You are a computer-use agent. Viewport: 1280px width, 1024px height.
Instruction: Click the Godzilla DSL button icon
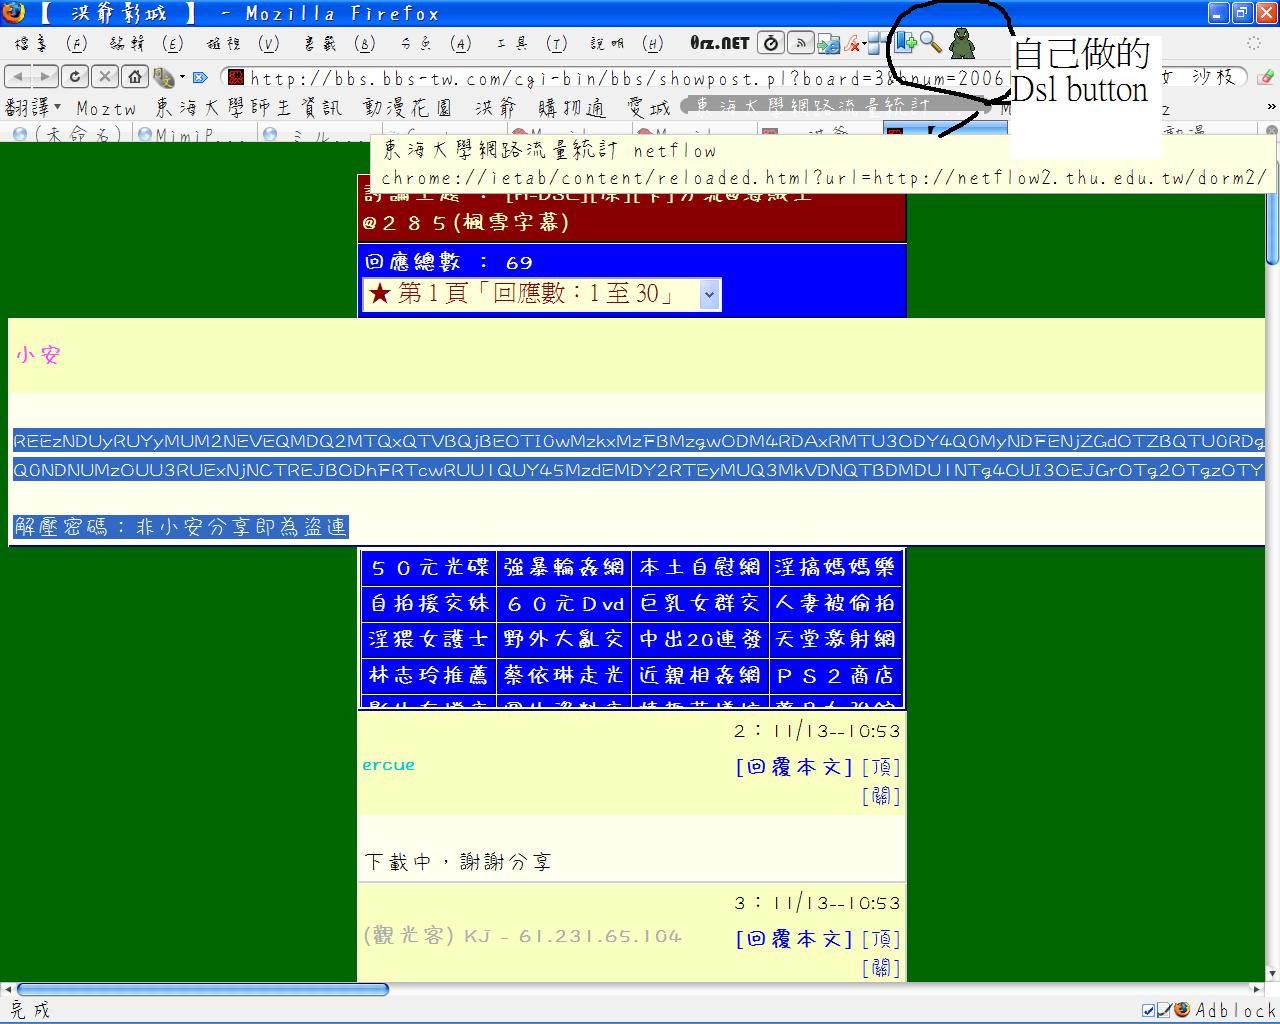pyautogui.click(x=961, y=43)
